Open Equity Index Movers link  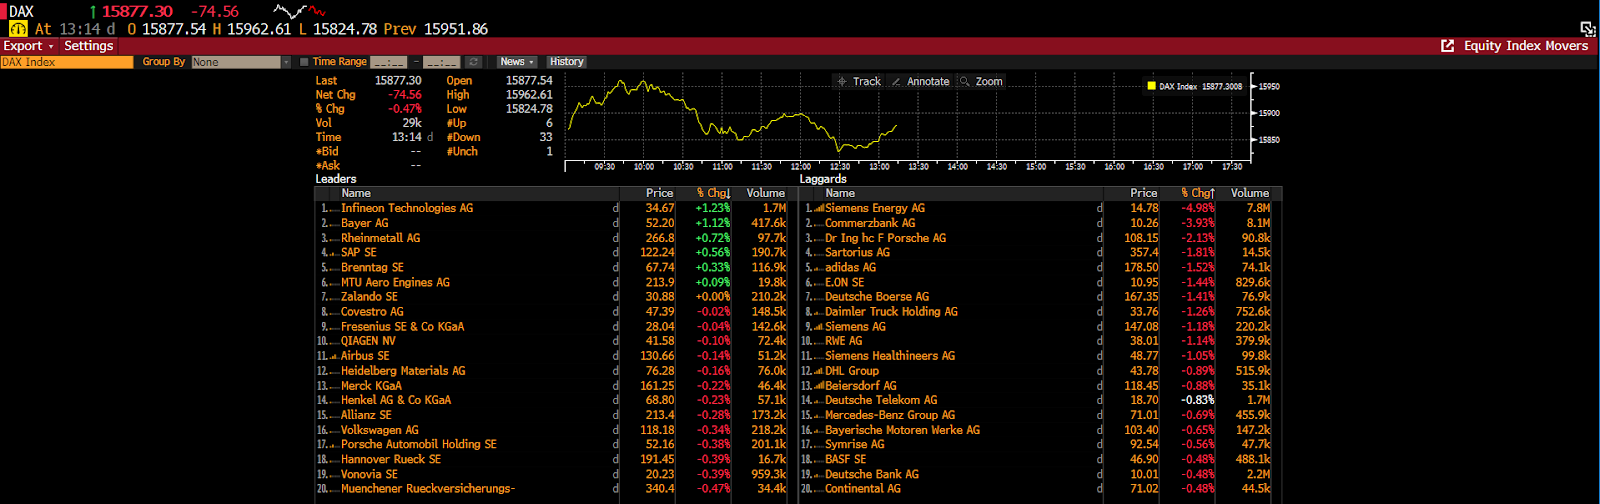click(x=1525, y=46)
